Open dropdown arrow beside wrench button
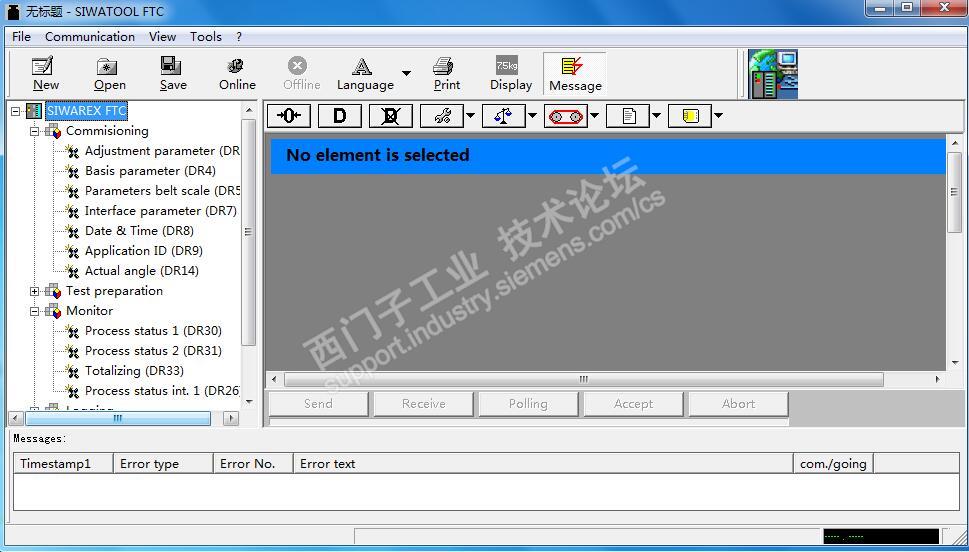The height and width of the screenshot is (552, 969). 470,116
